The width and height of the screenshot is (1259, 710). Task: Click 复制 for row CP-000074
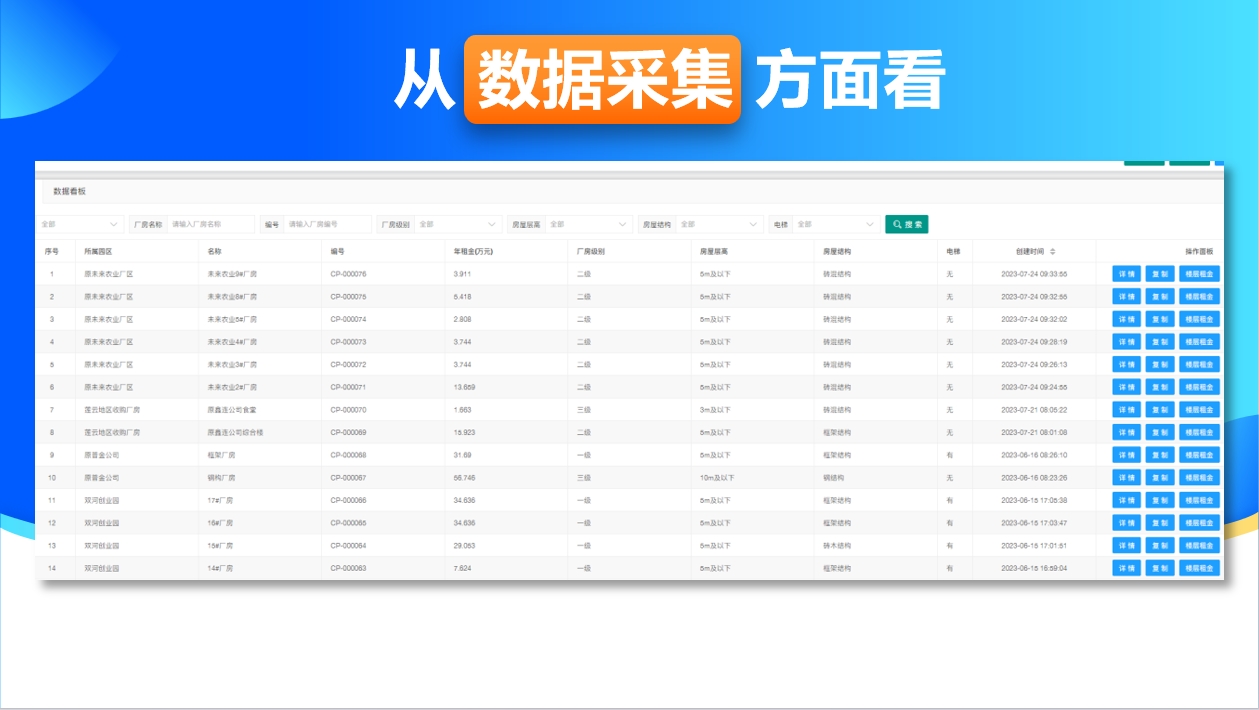(x=1160, y=319)
